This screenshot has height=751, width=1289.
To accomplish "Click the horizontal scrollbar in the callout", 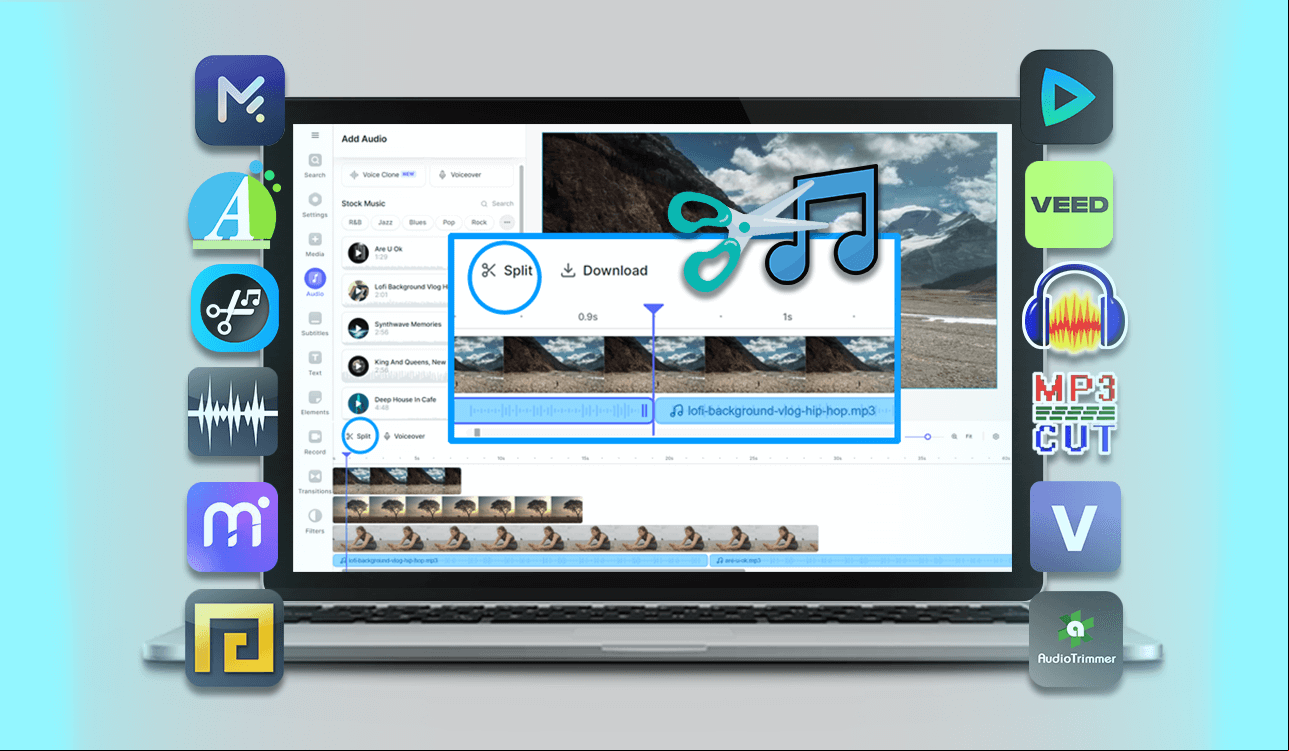I will coord(477,432).
